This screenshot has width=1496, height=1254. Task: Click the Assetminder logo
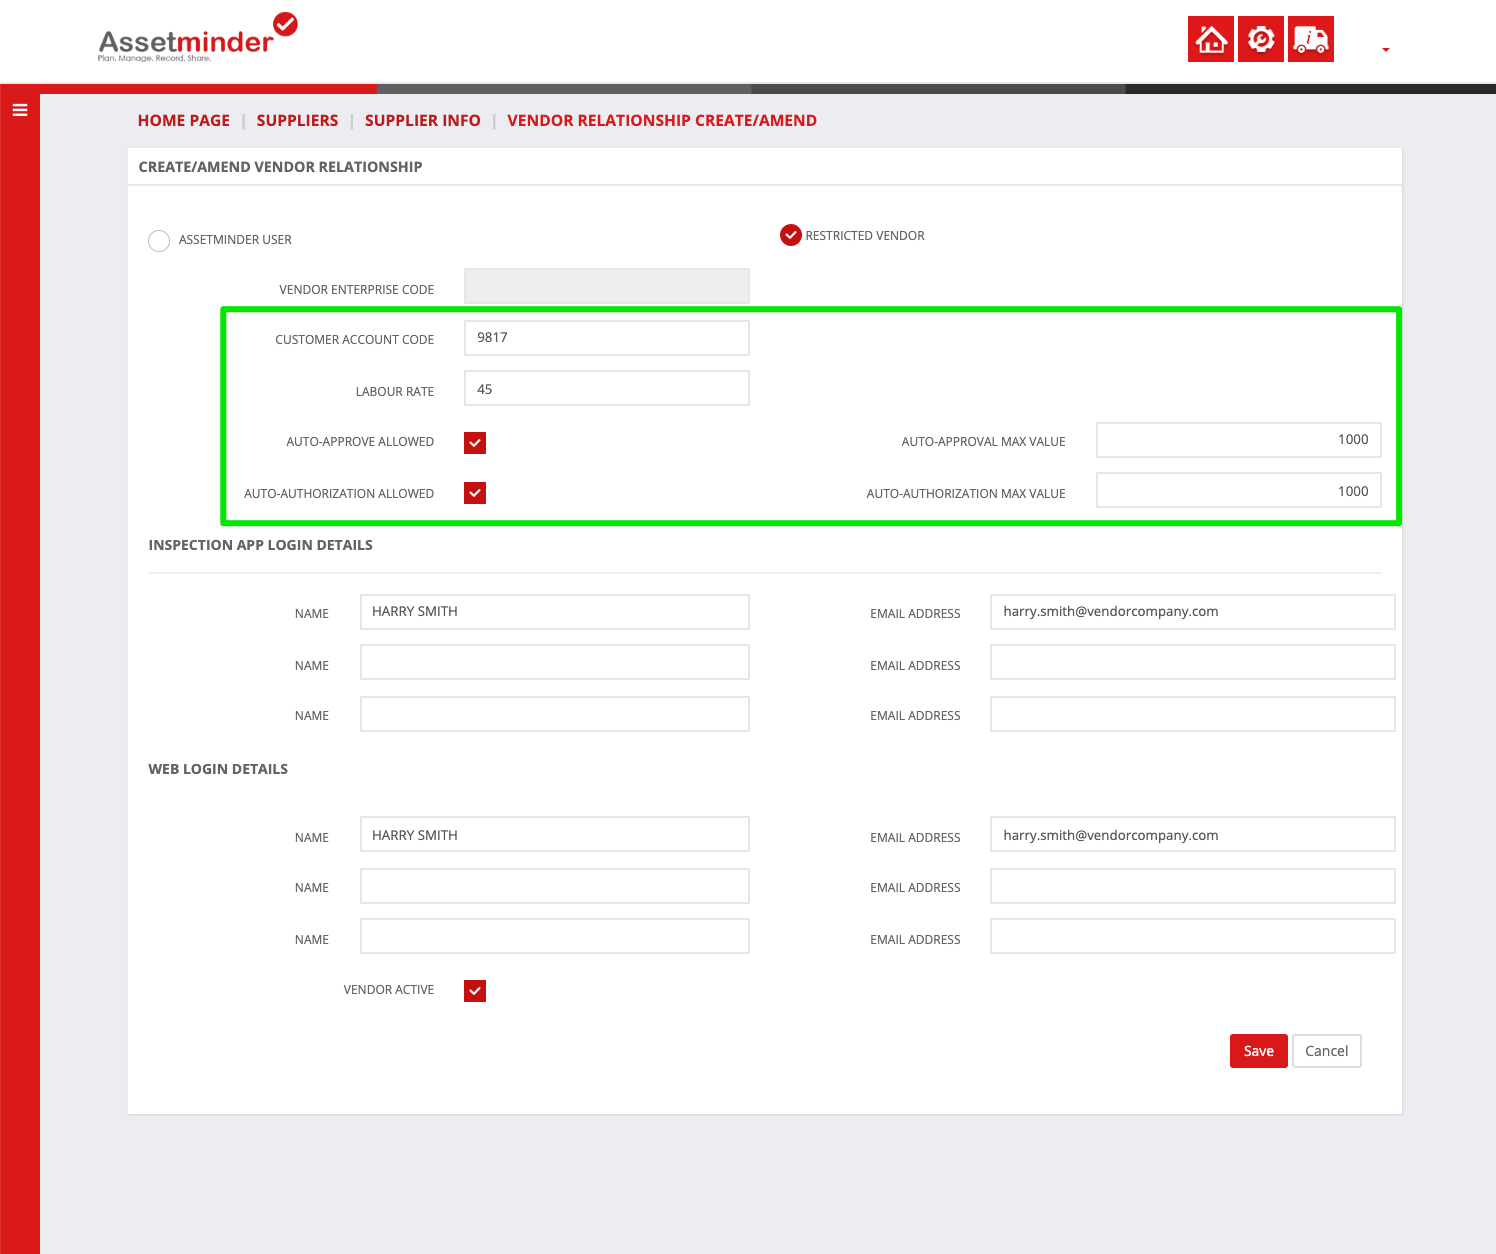pos(197,38)
